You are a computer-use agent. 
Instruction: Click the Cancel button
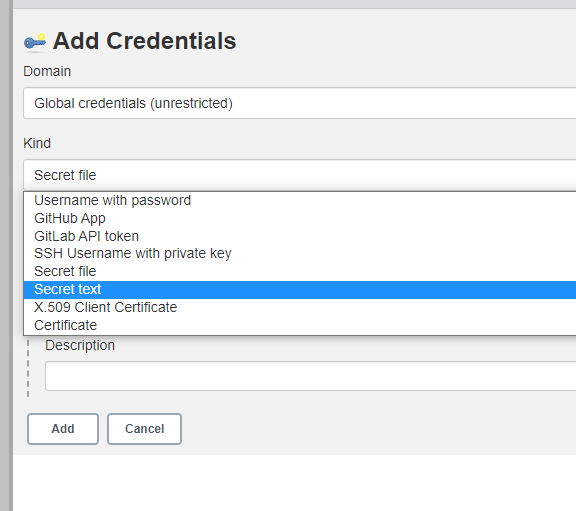coord(144,429)
